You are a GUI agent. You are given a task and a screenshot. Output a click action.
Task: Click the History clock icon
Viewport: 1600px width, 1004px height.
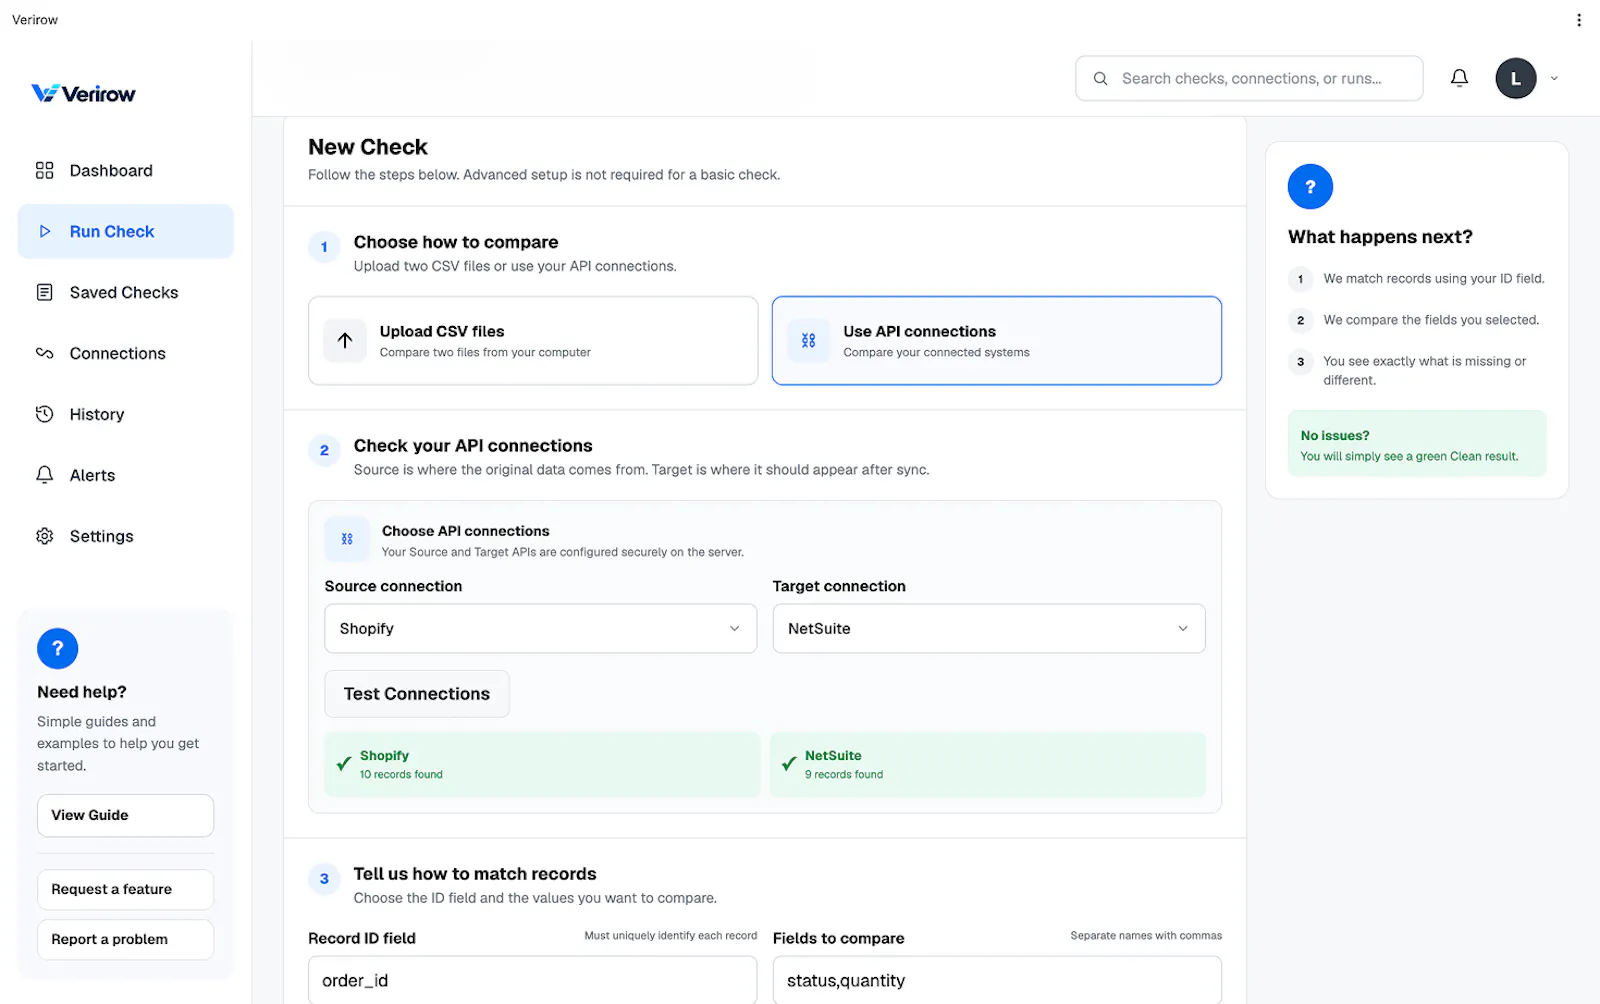[44, 414]
